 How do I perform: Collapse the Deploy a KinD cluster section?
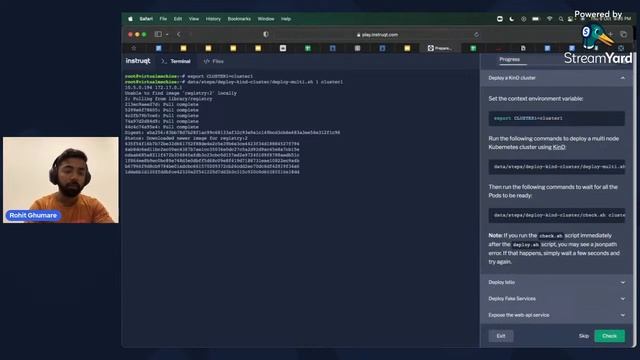(557, 78)
